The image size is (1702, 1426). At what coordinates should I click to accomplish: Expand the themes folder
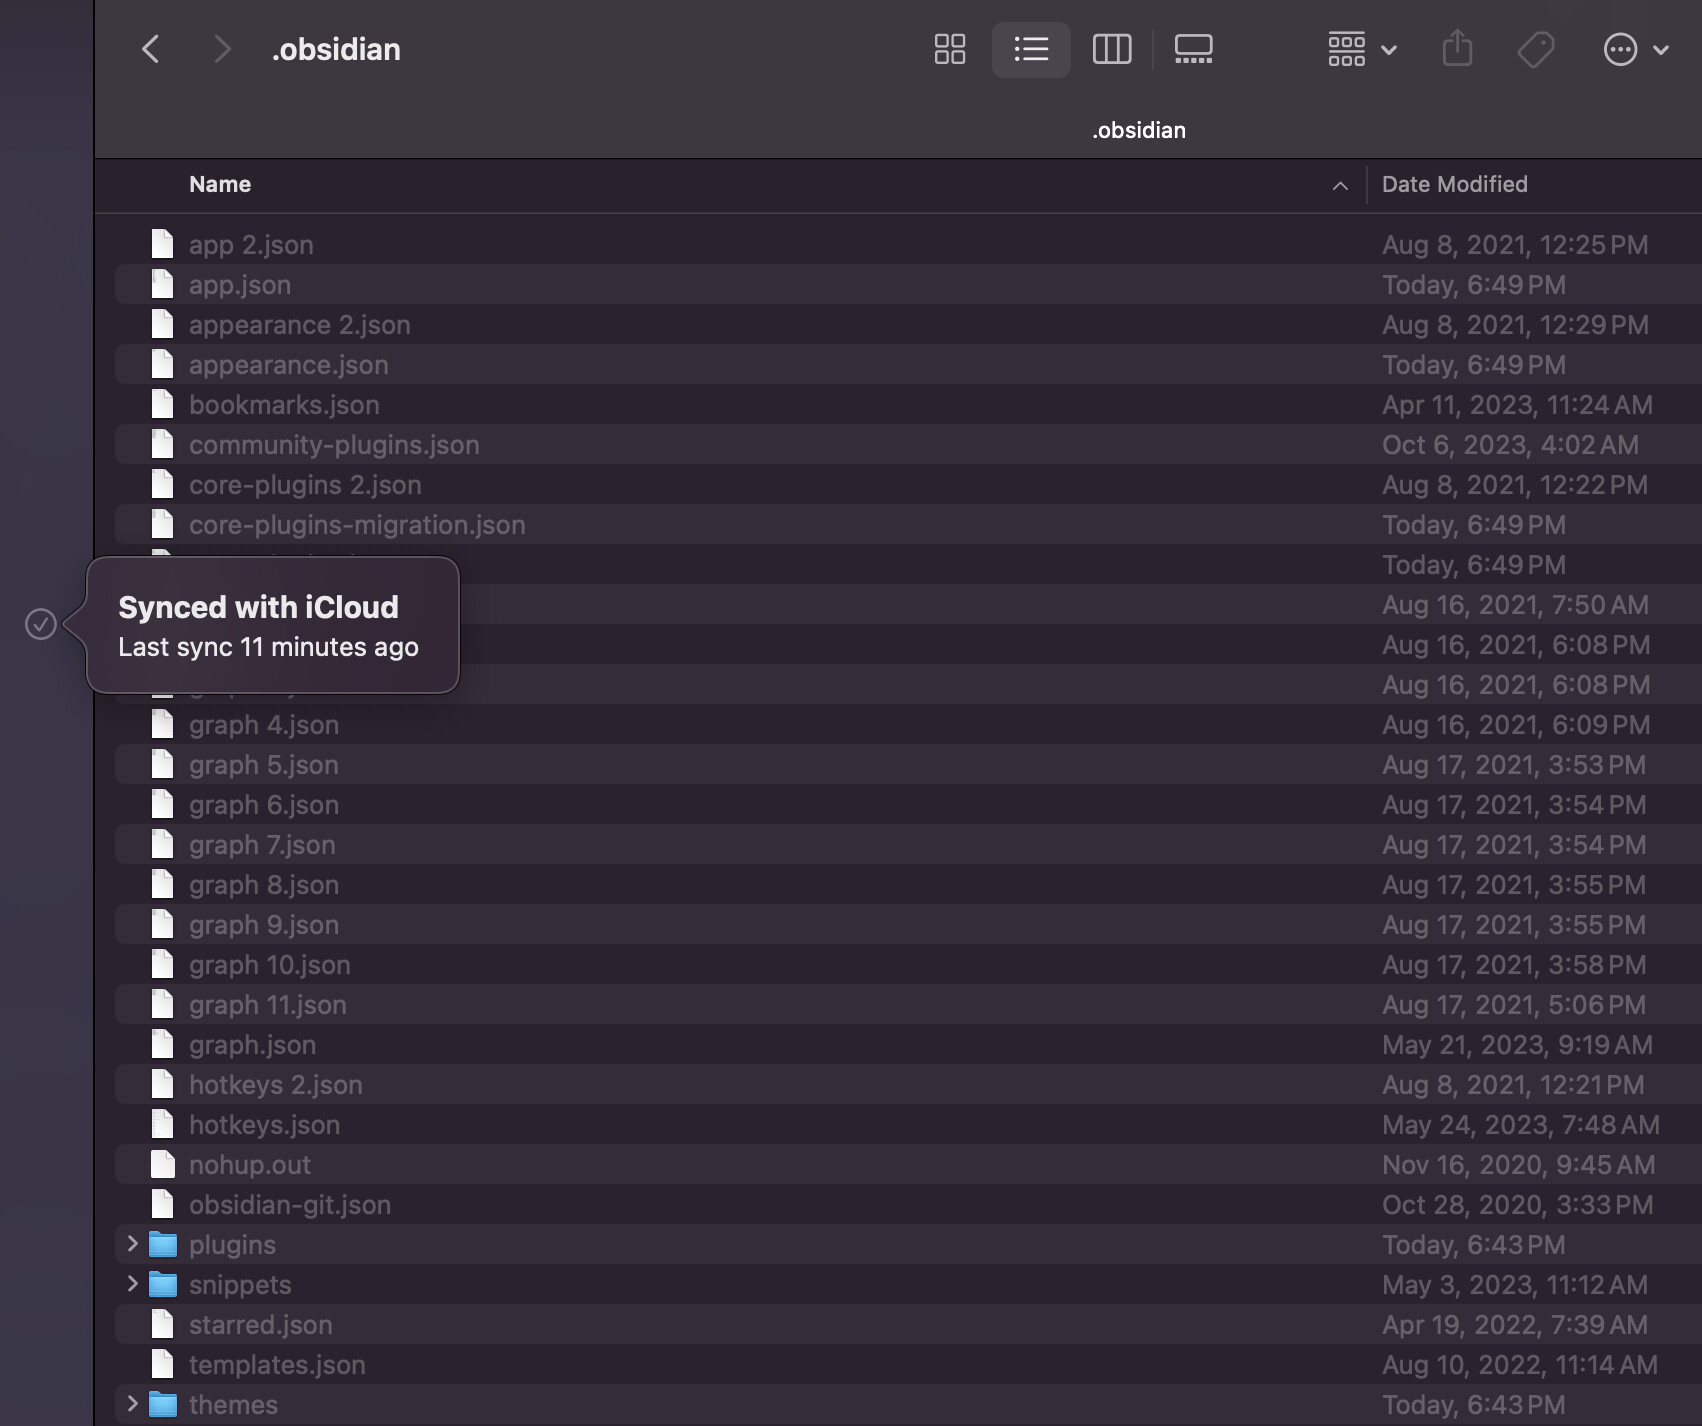pyautogui.click(x=132, y=1403)
